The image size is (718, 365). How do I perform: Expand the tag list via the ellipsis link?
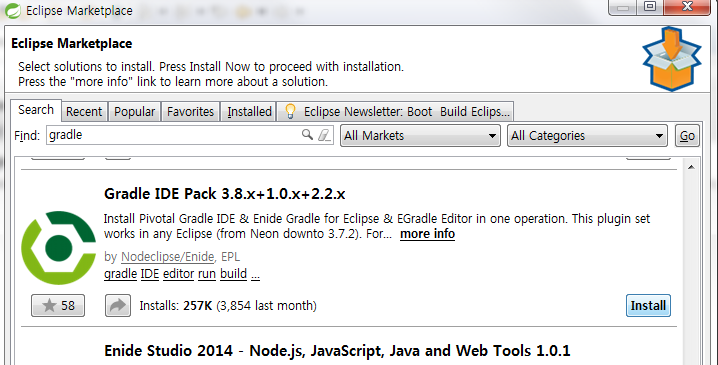(x=256, y=274)
